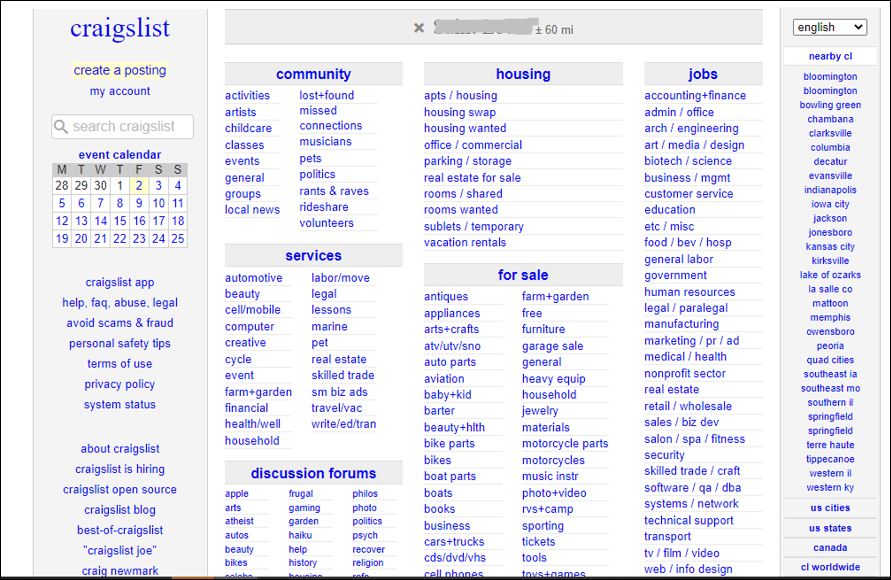Browse missed connections

[x=331, y=118]
